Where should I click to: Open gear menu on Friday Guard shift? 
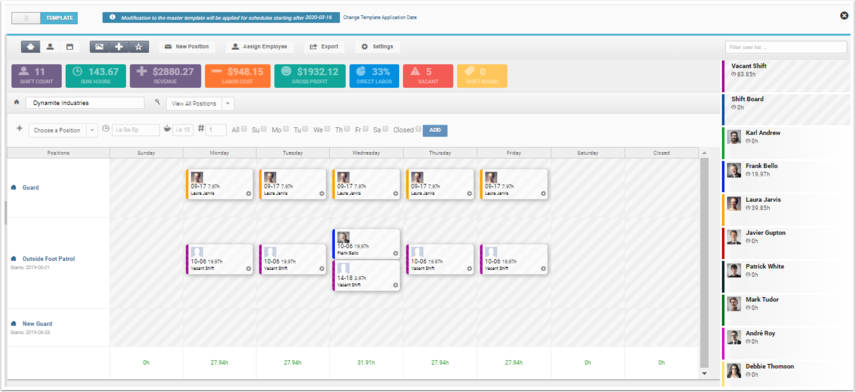pyautogui.click(x=543, y=194)
